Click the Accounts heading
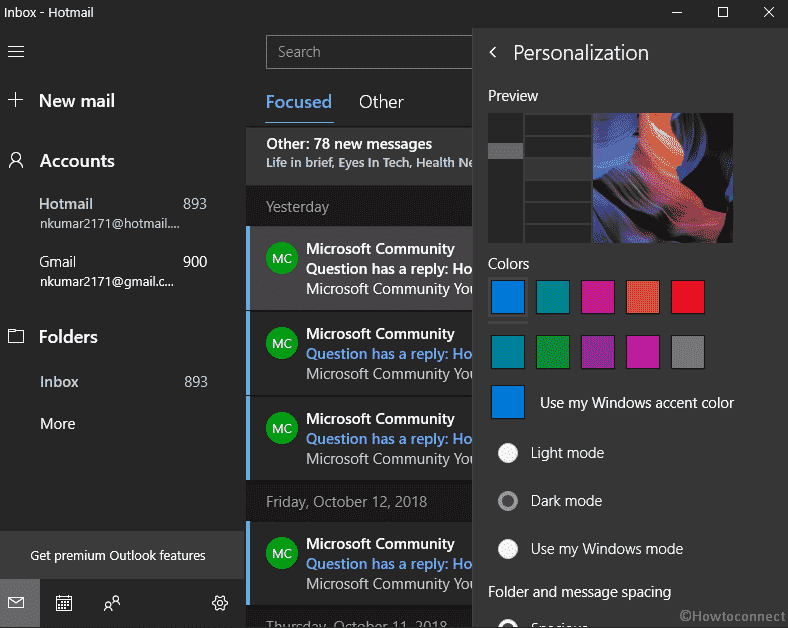This screenshot has width=788, height=628. pos(77,161)
